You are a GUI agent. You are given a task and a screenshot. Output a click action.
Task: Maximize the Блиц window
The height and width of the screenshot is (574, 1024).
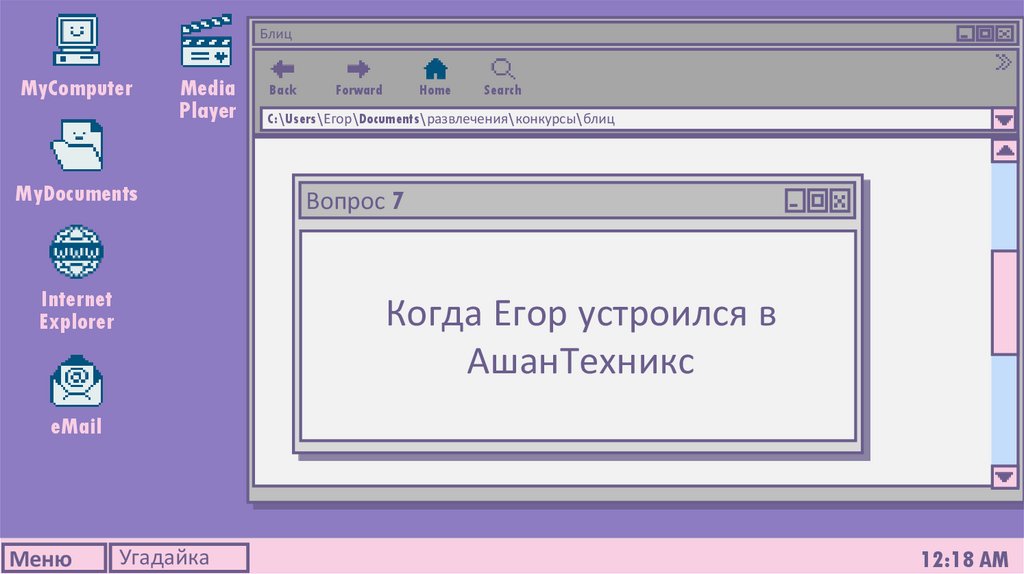(x=985, y=33)
